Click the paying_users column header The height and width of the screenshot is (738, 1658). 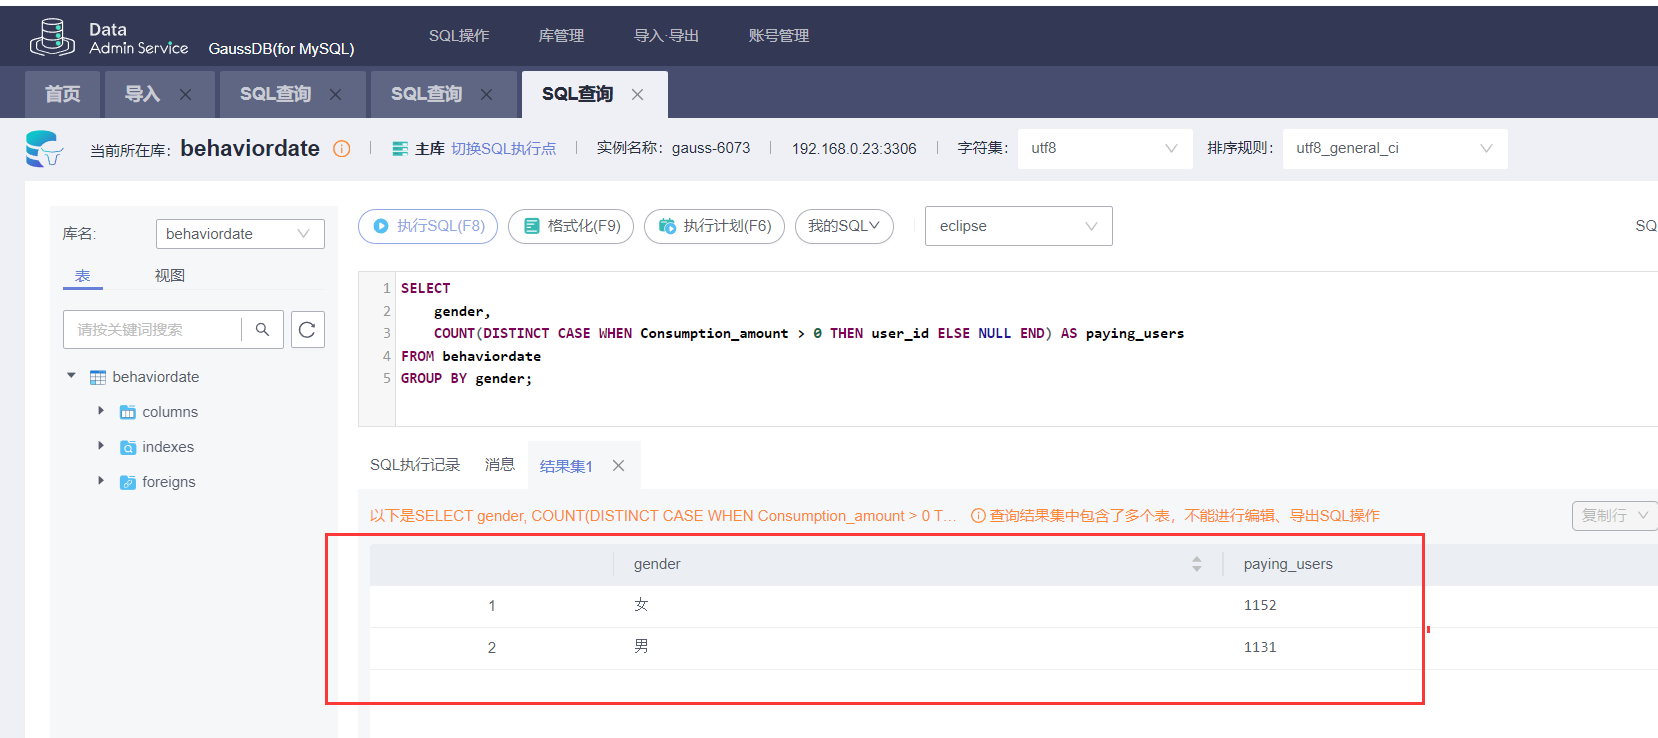click(1288, 564)
